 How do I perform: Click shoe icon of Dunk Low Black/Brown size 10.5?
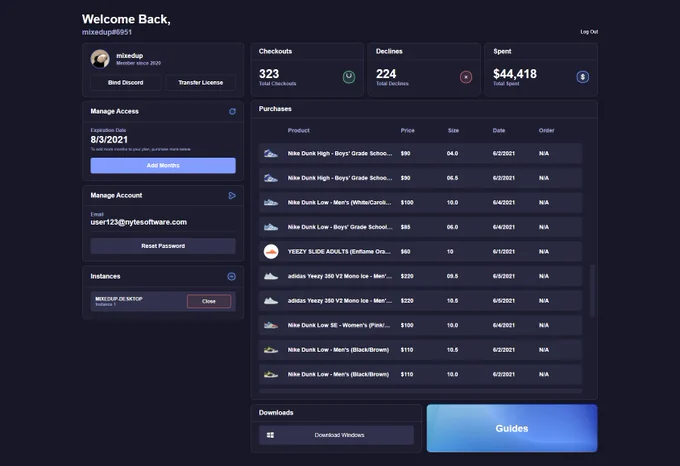[x=271, y=350]
